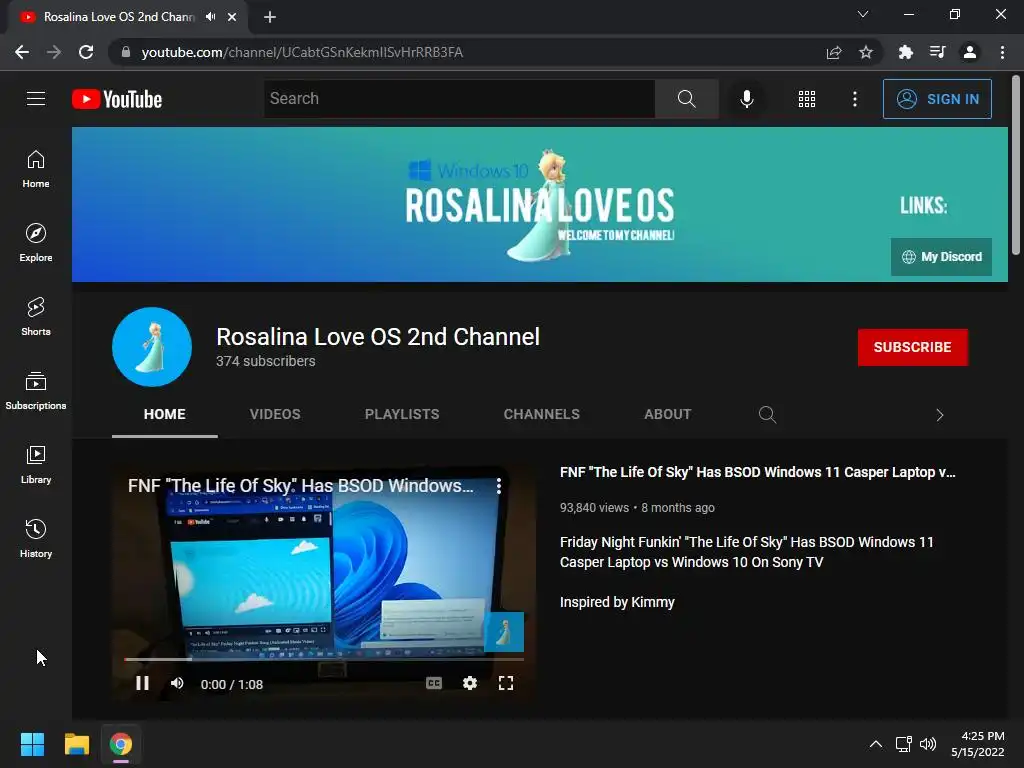Screen dimensions: 1024x768
Task: Bookmark this page with star icon
Action: click(866, 52)
